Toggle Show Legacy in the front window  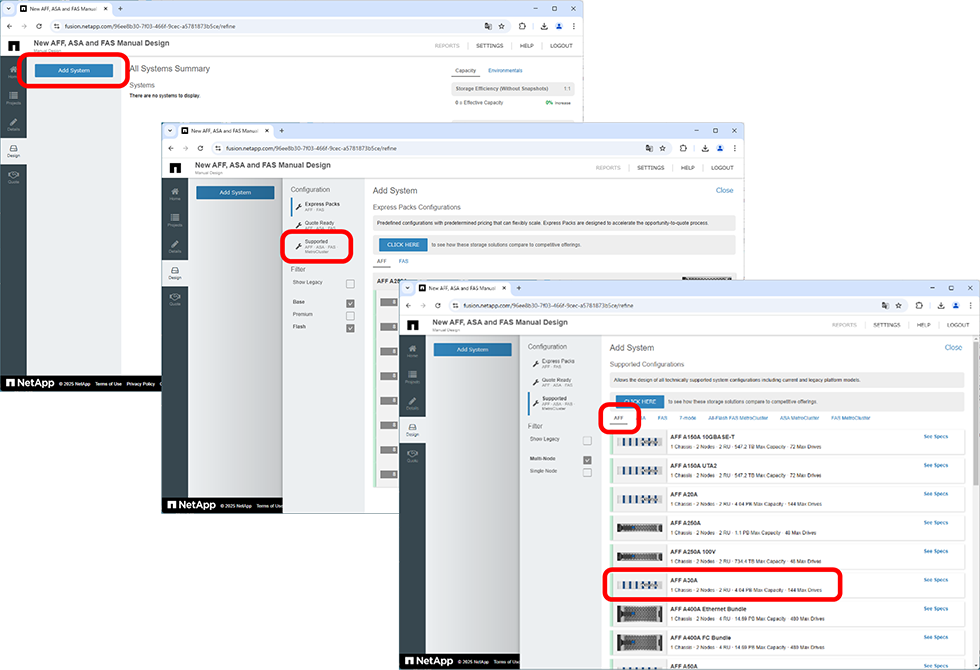tap(587, 440)
